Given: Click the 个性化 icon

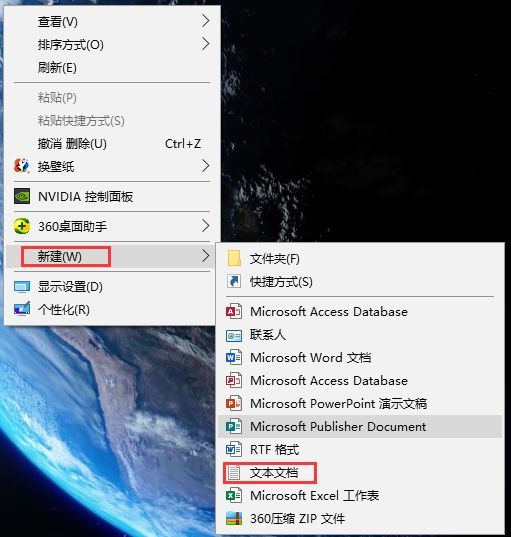Looking at the screenshot, I should tap(22, 309).
